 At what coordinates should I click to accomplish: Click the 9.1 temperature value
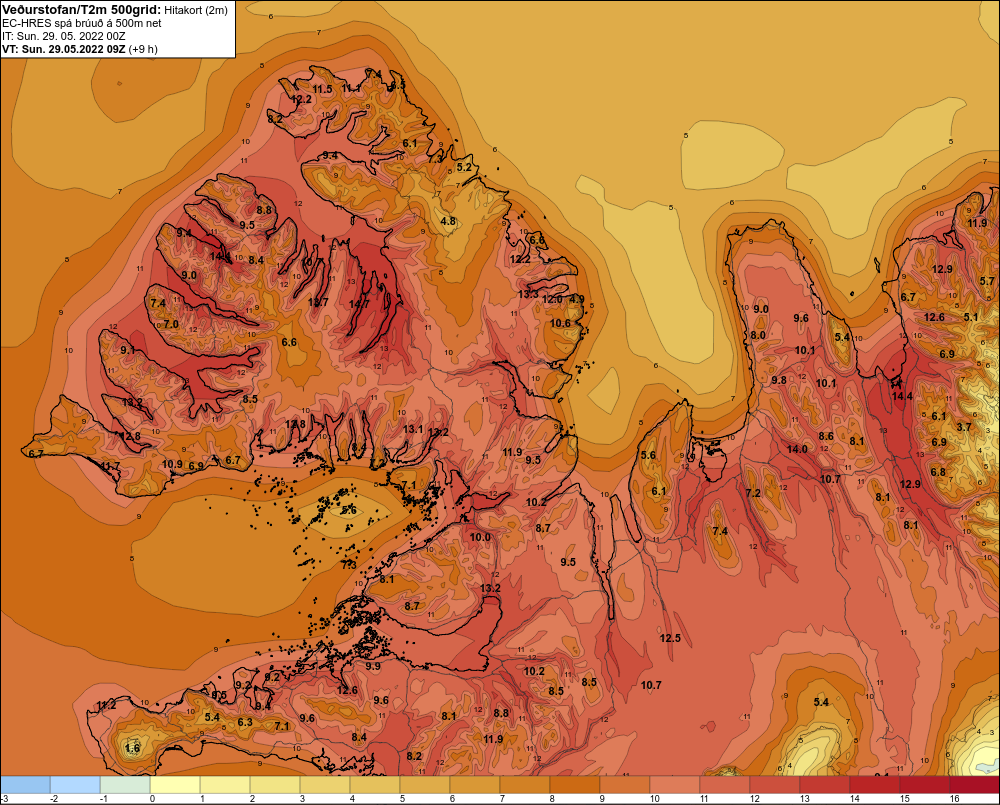point(128,350)
